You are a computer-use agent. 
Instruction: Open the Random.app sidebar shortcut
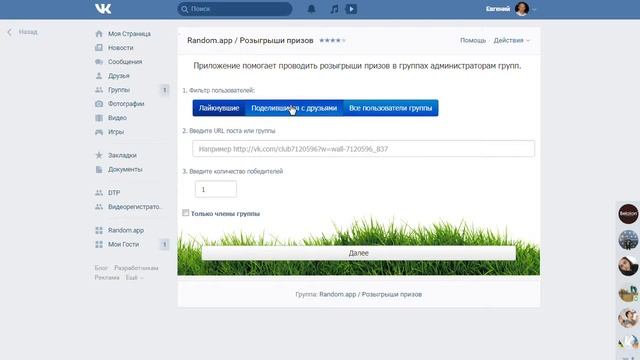126,230
